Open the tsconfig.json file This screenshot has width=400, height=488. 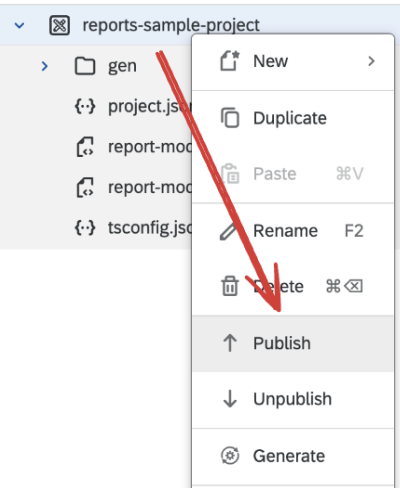tap(96, 228)
